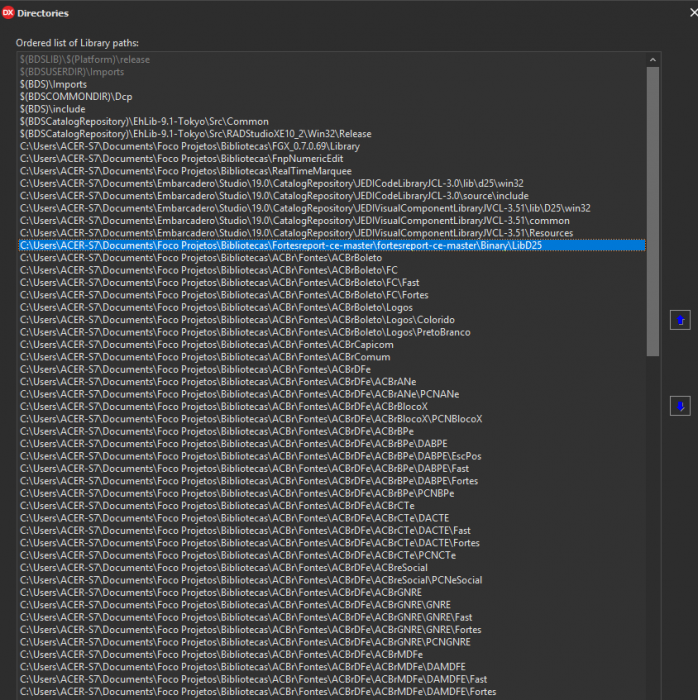
Task: Select the ACBrBoleto\Logos\Colorido path
Action: click(332, 320)
